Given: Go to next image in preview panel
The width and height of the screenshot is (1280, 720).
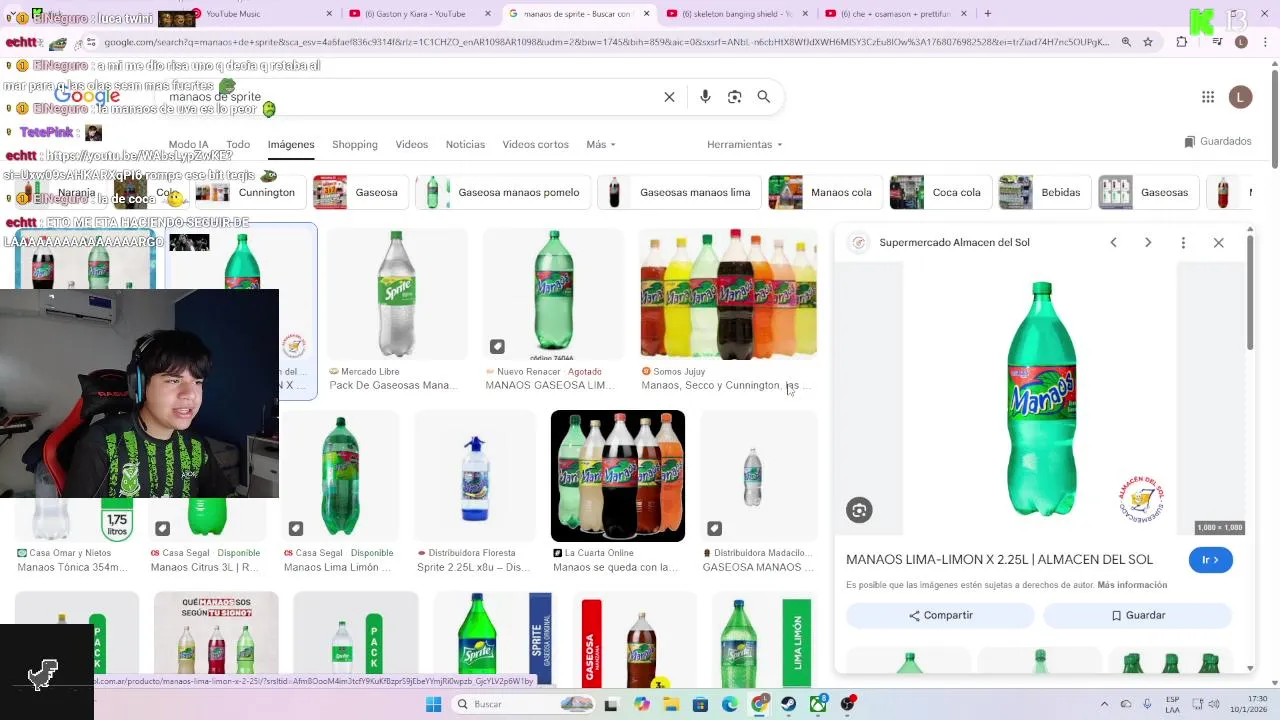Looking at the screenshot, I should pos(1148,242).
